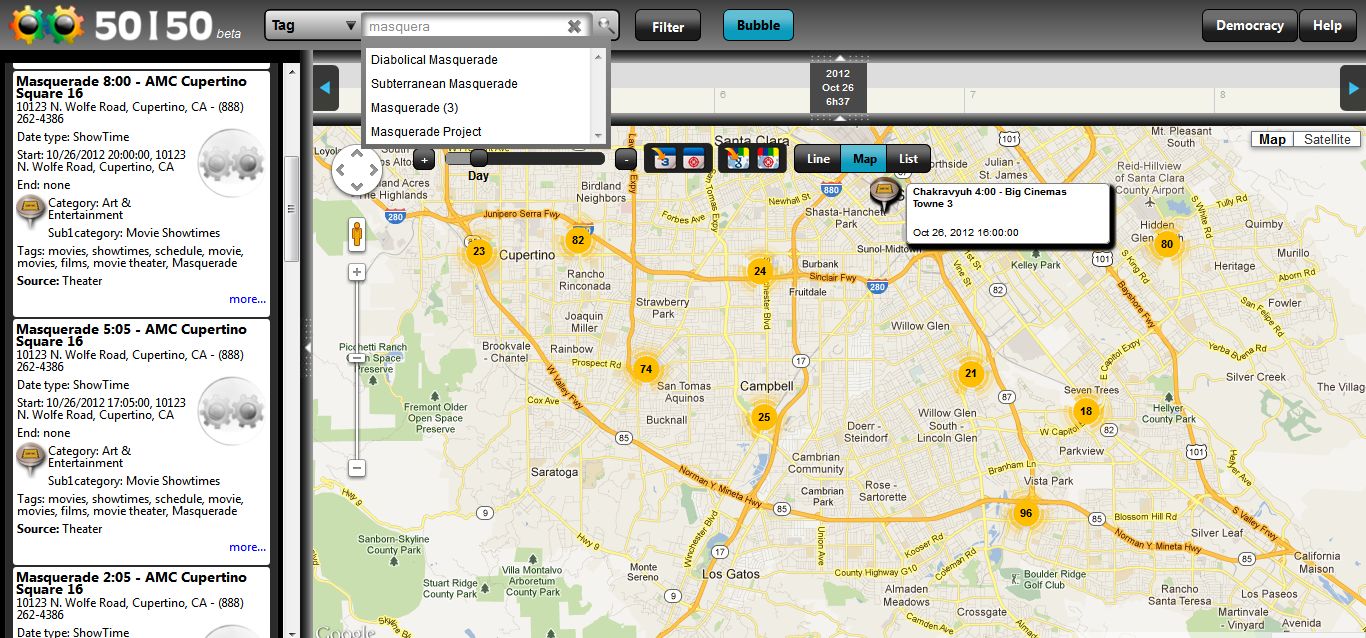1366x638 pixels.
Task: Clear the search box with the X icon
Action: (574, 27)
